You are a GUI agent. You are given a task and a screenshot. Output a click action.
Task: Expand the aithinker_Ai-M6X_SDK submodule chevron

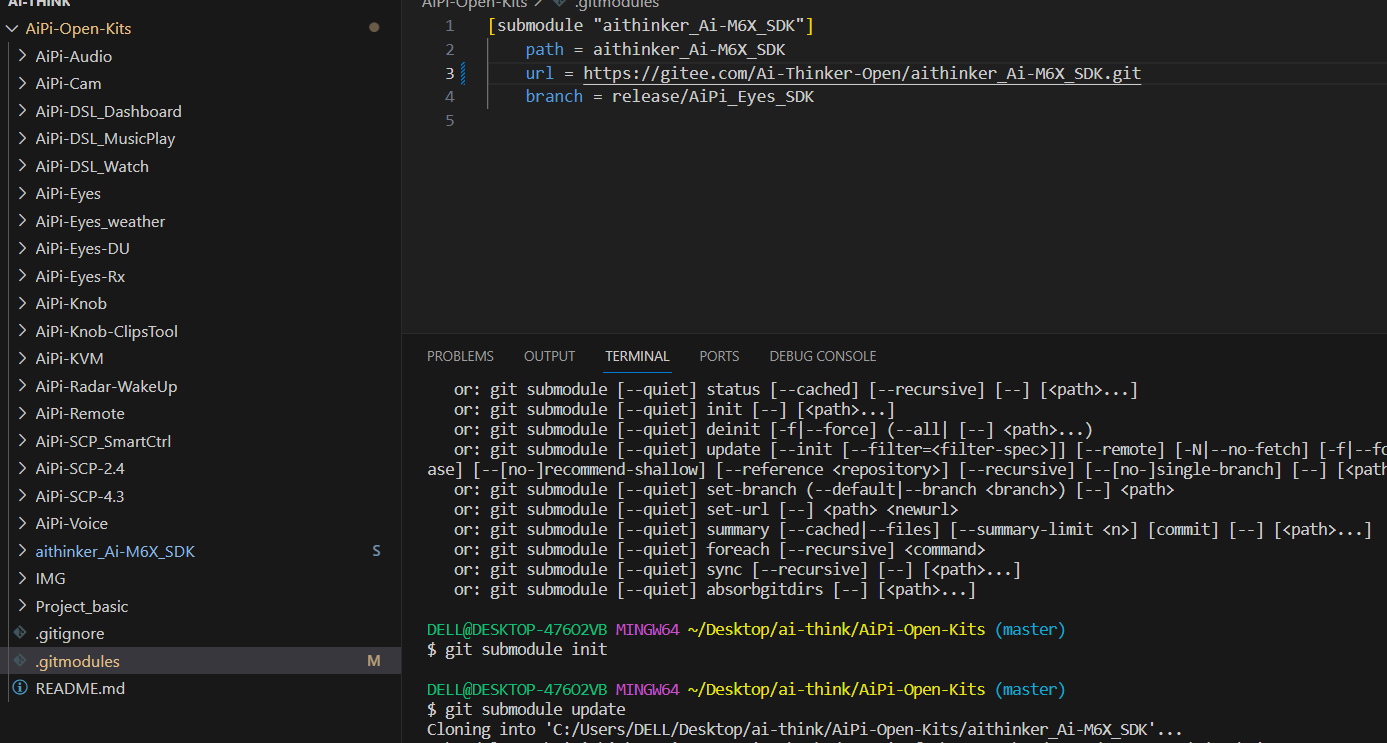coord(22,551)
